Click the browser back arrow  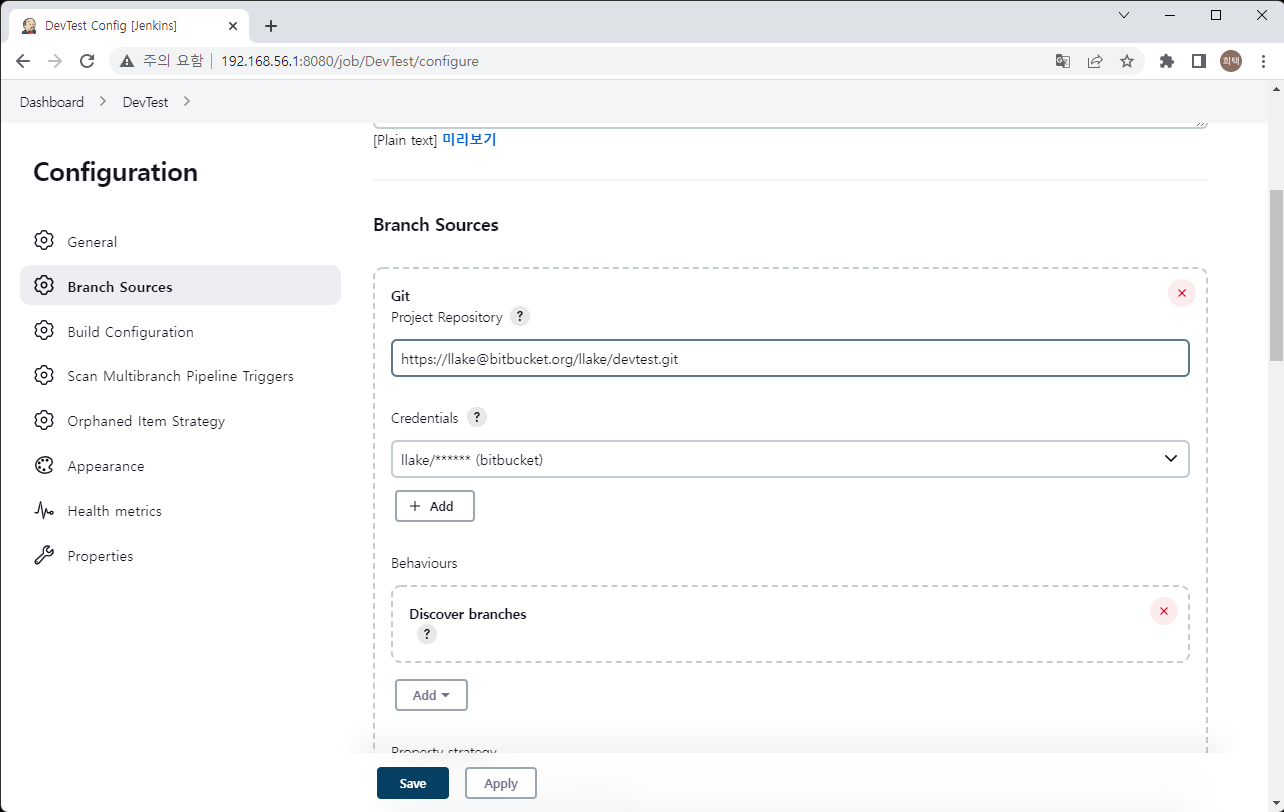click(x=23, y=61)
